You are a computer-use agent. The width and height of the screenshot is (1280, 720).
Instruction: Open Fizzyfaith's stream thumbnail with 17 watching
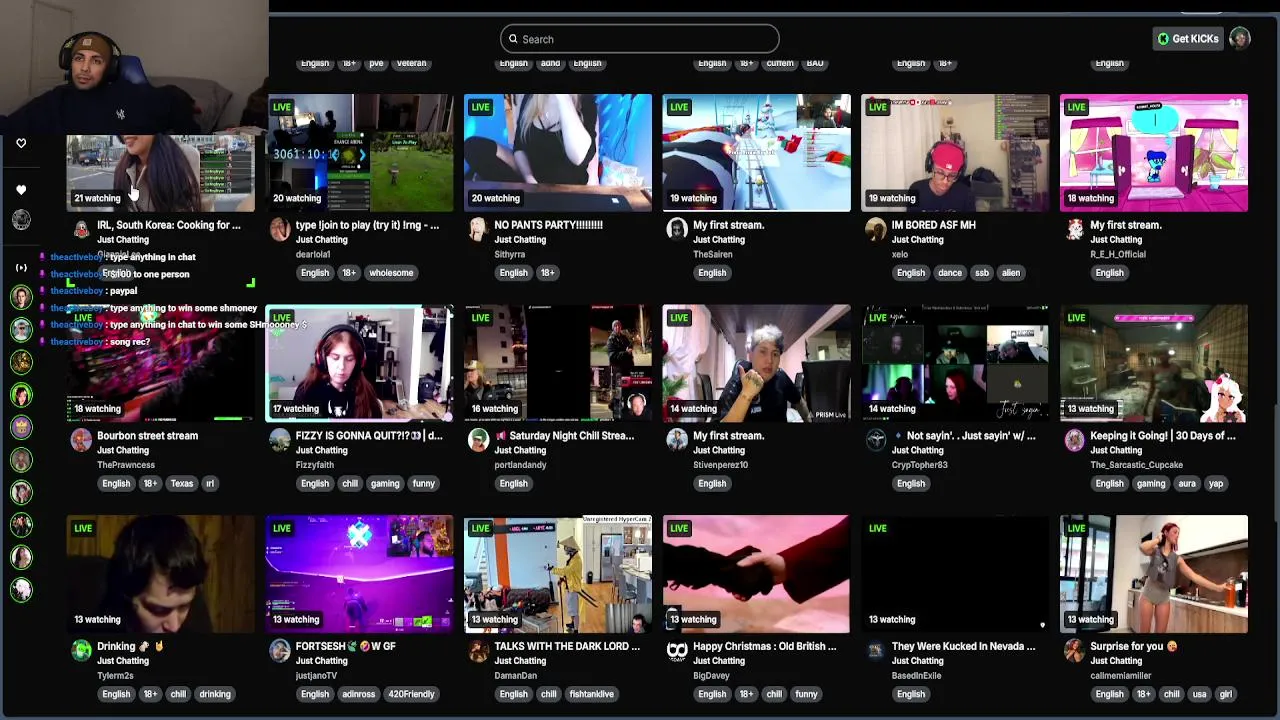pos(359,364)
